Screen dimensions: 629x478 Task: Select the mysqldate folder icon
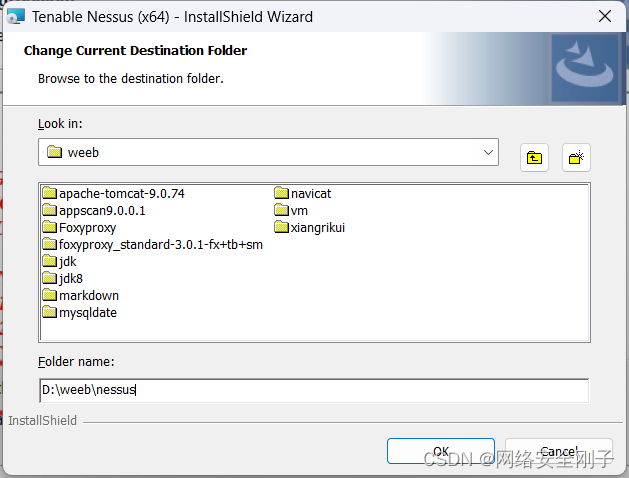point(50,312)
